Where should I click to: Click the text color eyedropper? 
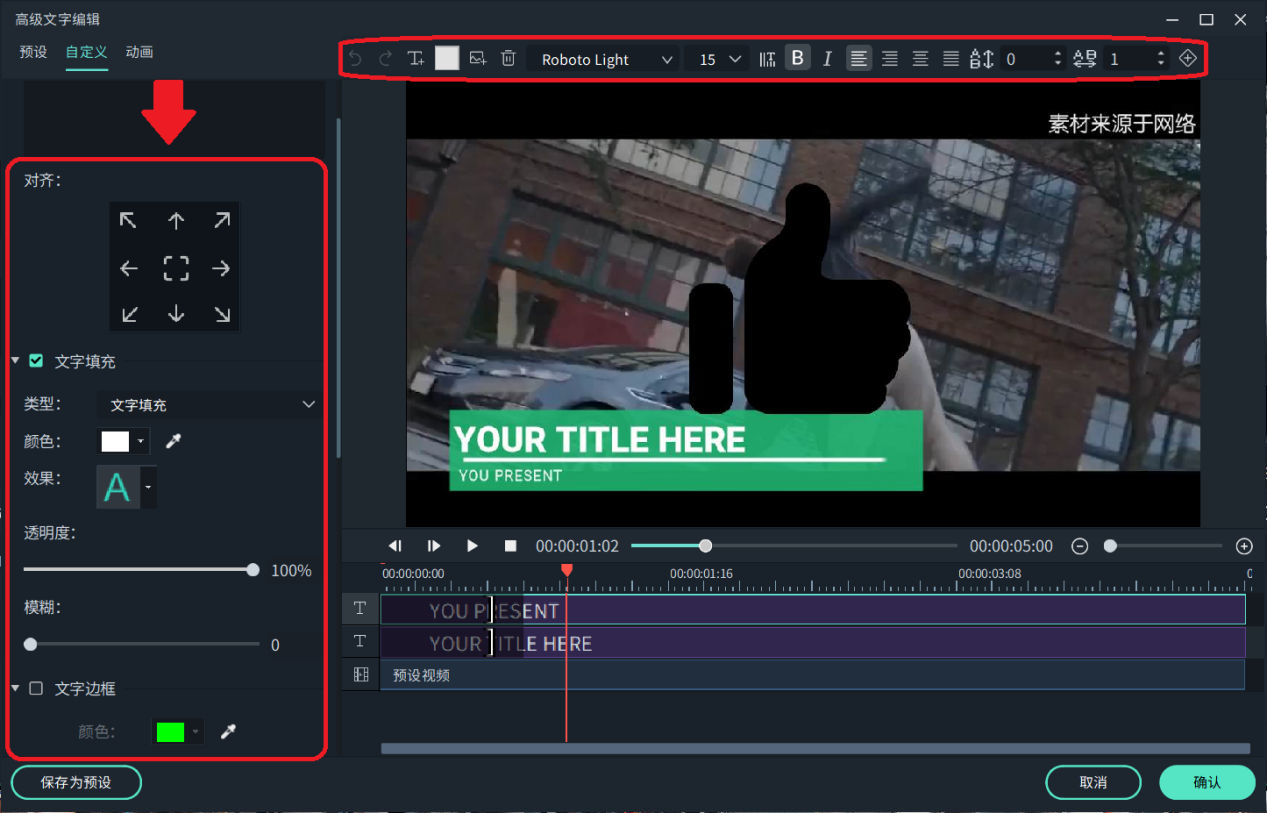coord(173,441)
